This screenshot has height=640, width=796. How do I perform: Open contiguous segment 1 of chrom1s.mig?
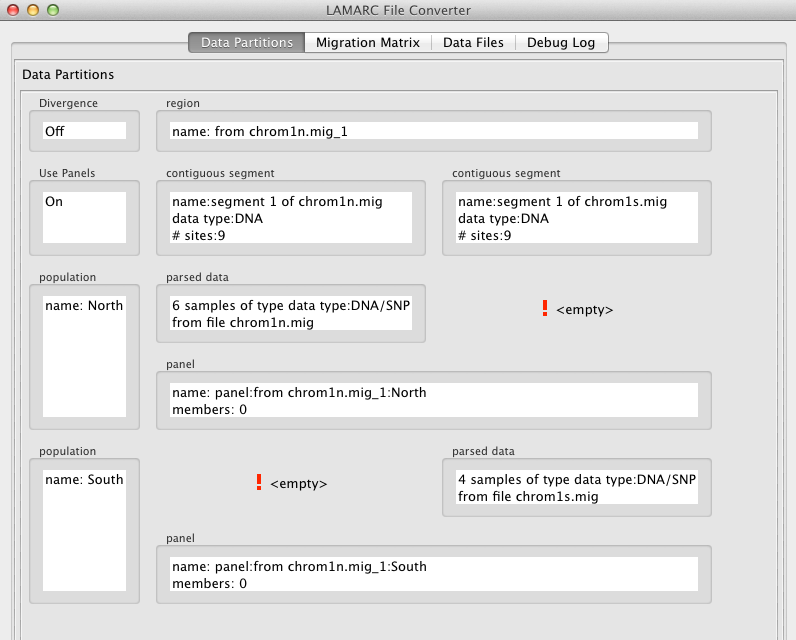coord(577,218)
